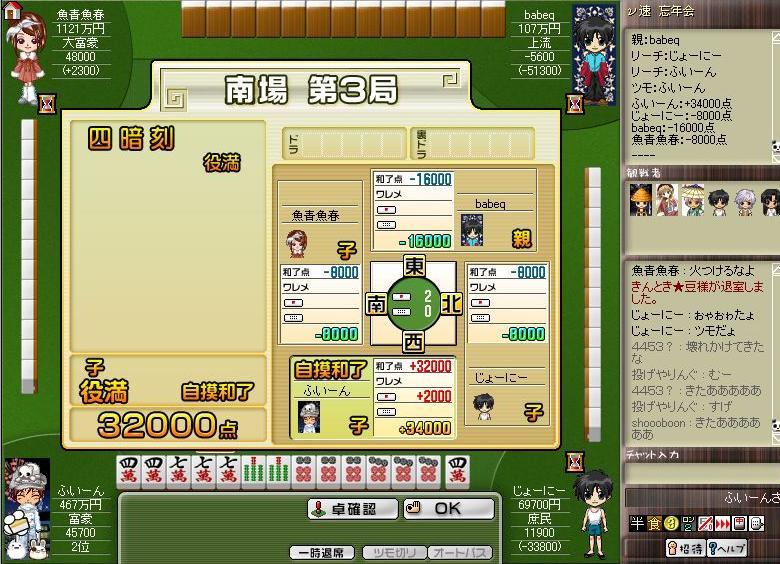
Task: Click the 食 (kuitan) rule icon
Action: (654, 523)
